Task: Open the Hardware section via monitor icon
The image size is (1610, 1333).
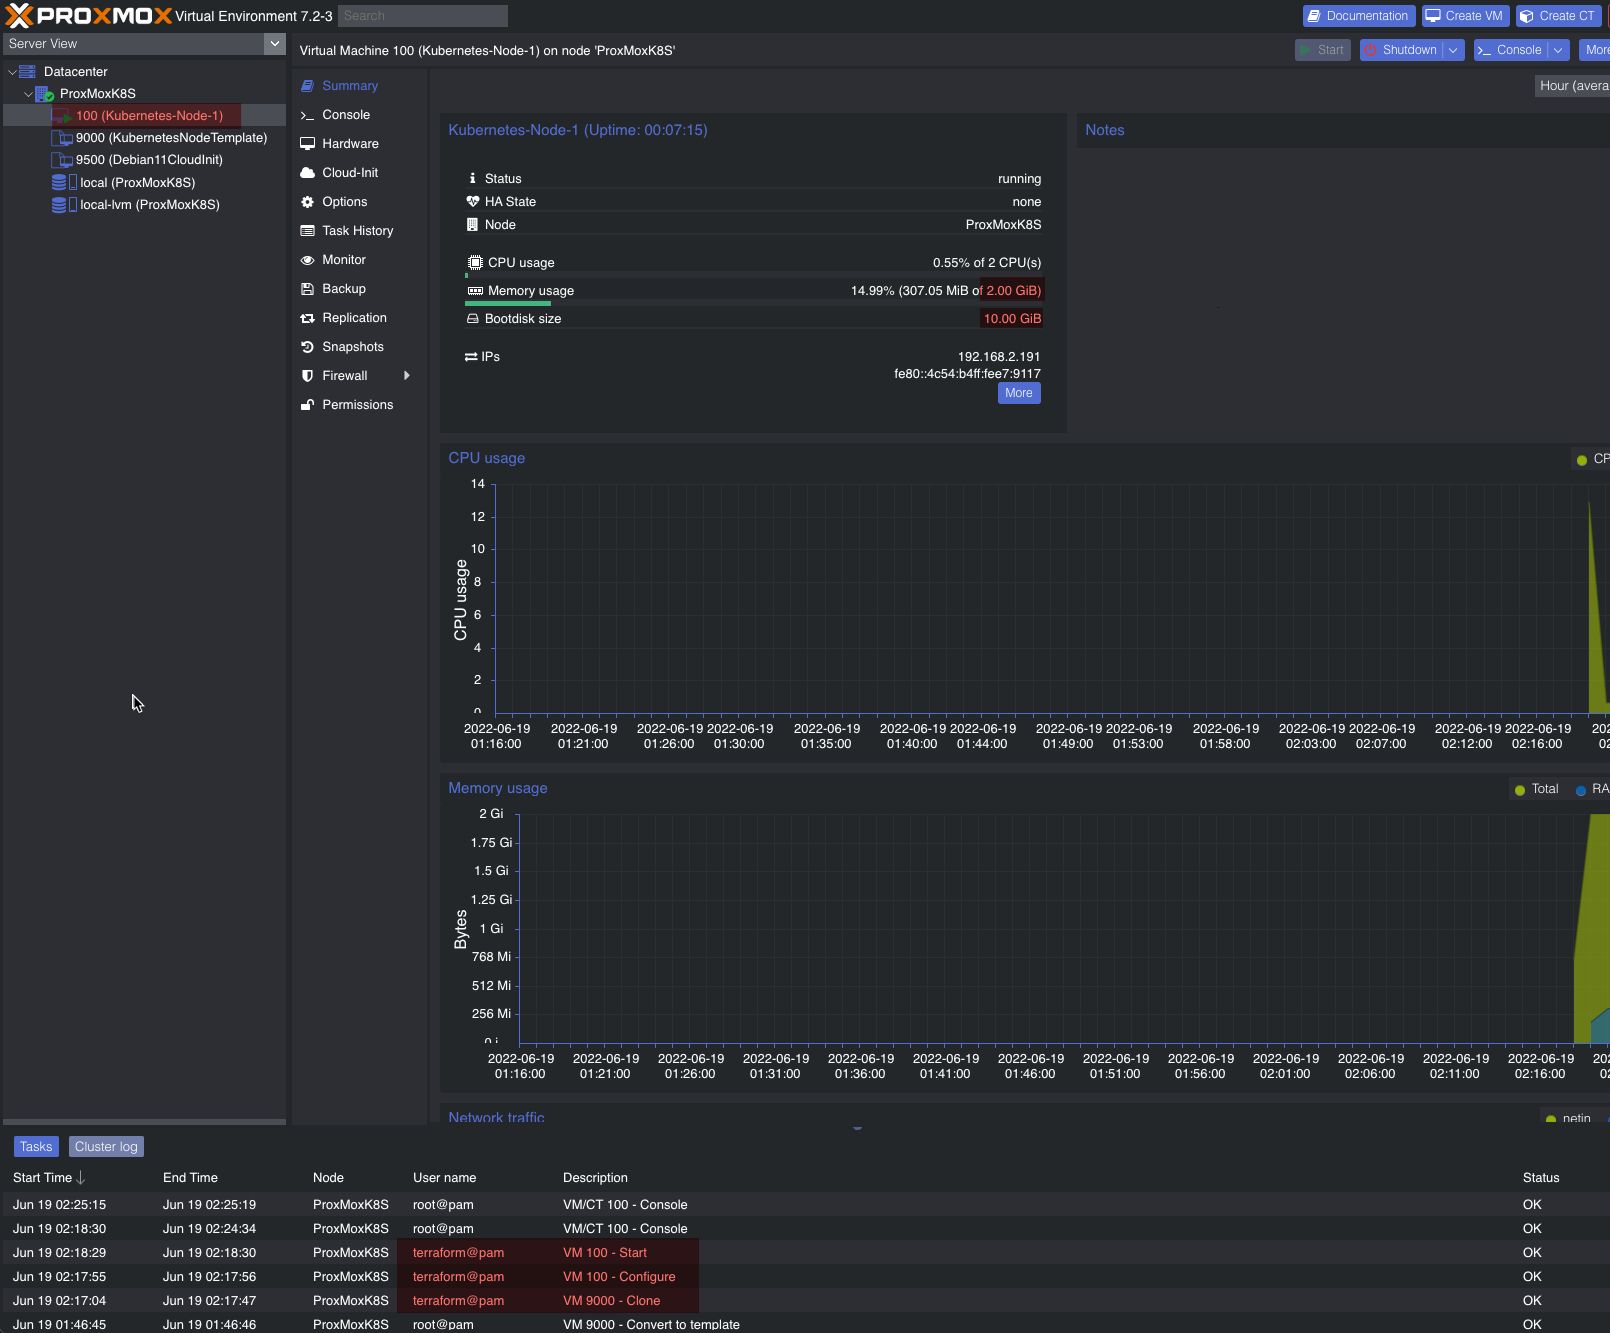Action: tap(308, 144)
